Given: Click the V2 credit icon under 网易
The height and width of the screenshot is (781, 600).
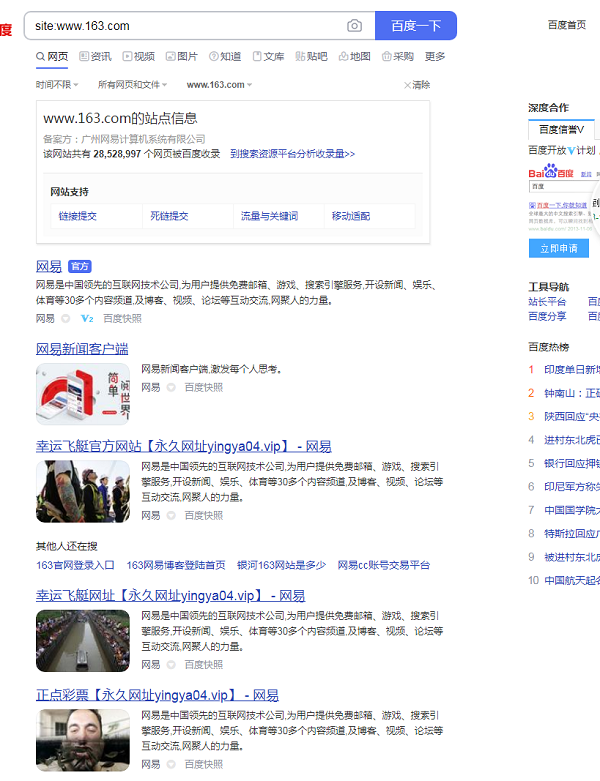Looking at the screenshot, I should tap(87, 318).
